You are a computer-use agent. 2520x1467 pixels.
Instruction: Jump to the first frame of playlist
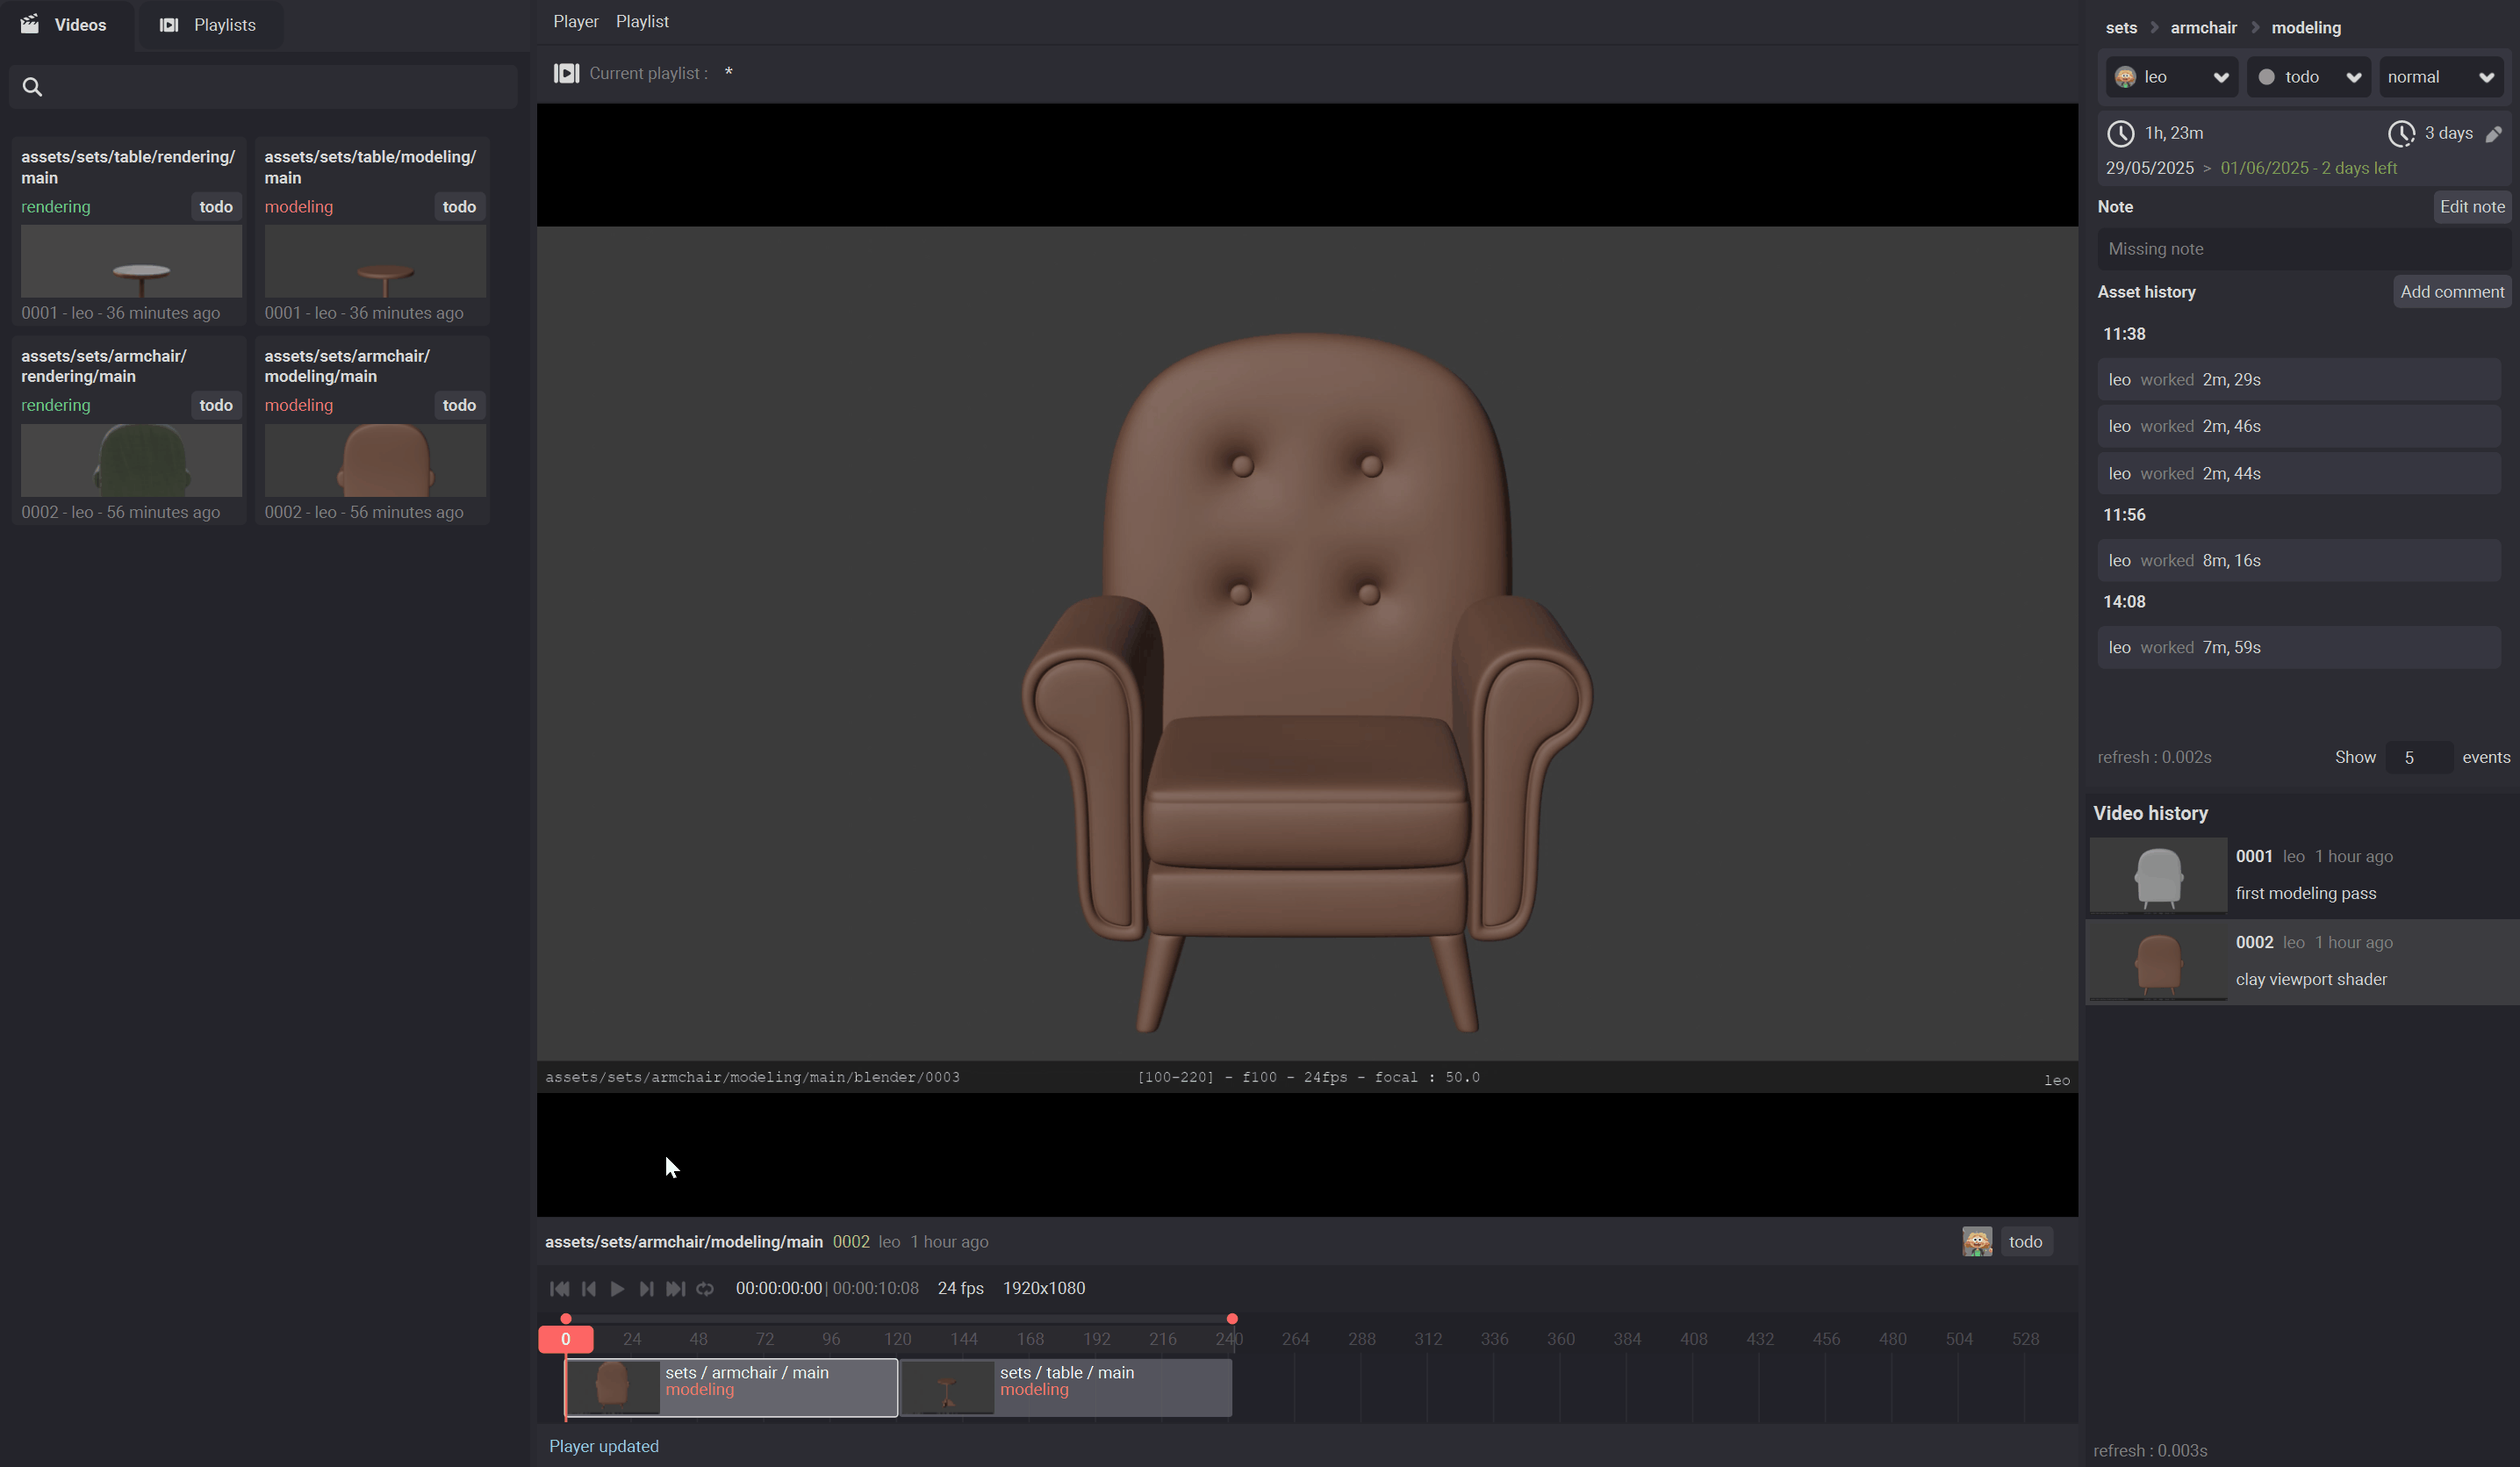tap(559, 1289)
